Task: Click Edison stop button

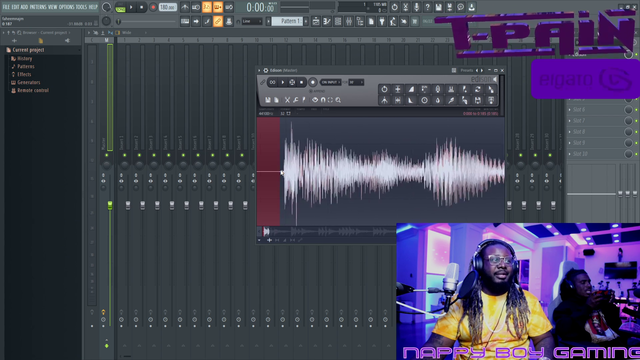Action: click(x=302, y=82)
